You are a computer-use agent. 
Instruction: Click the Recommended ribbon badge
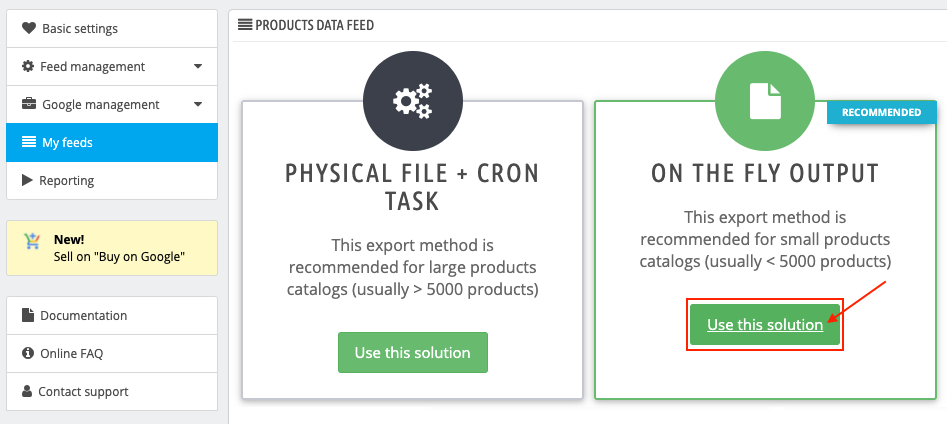pyautogui.click(x=881, y=112)
